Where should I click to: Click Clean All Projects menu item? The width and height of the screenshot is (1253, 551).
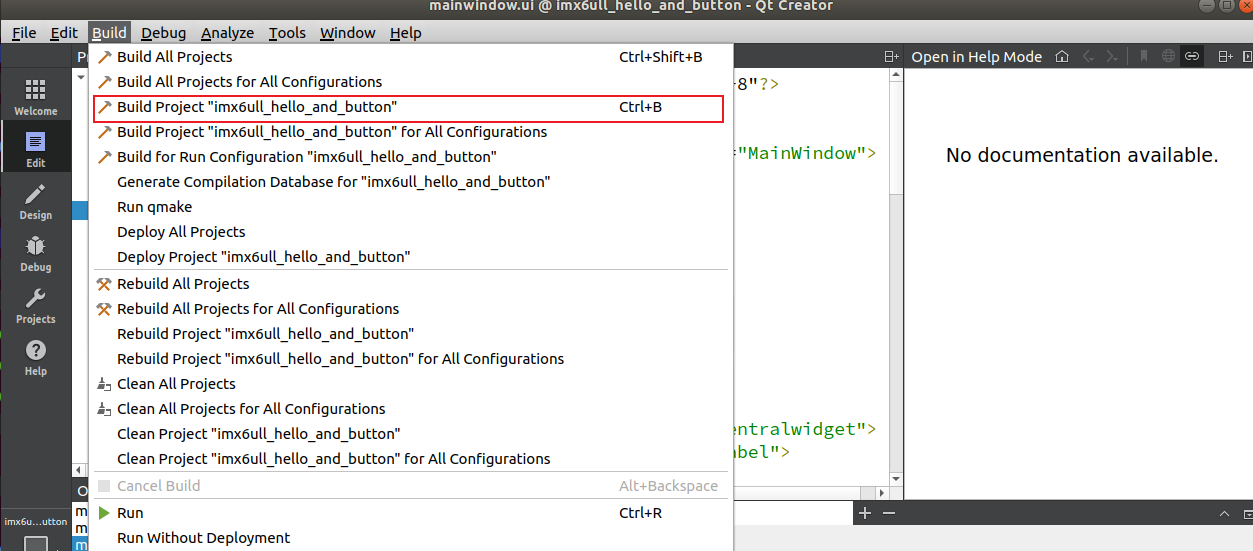(176, 384)
